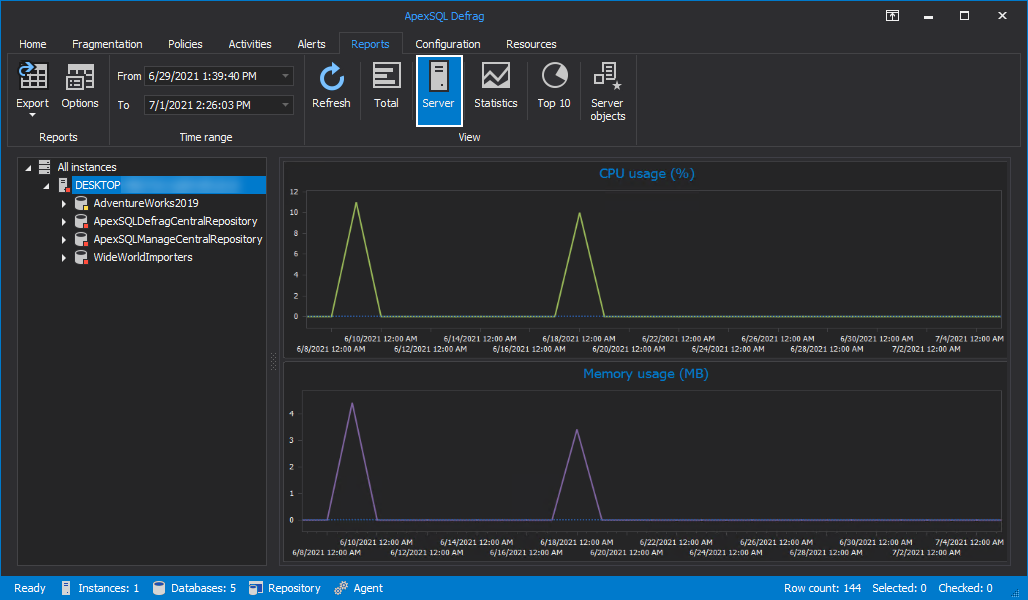Click the Instances: 1 status text
This screenshot has width=1028, height=600.
coord(109,588)
